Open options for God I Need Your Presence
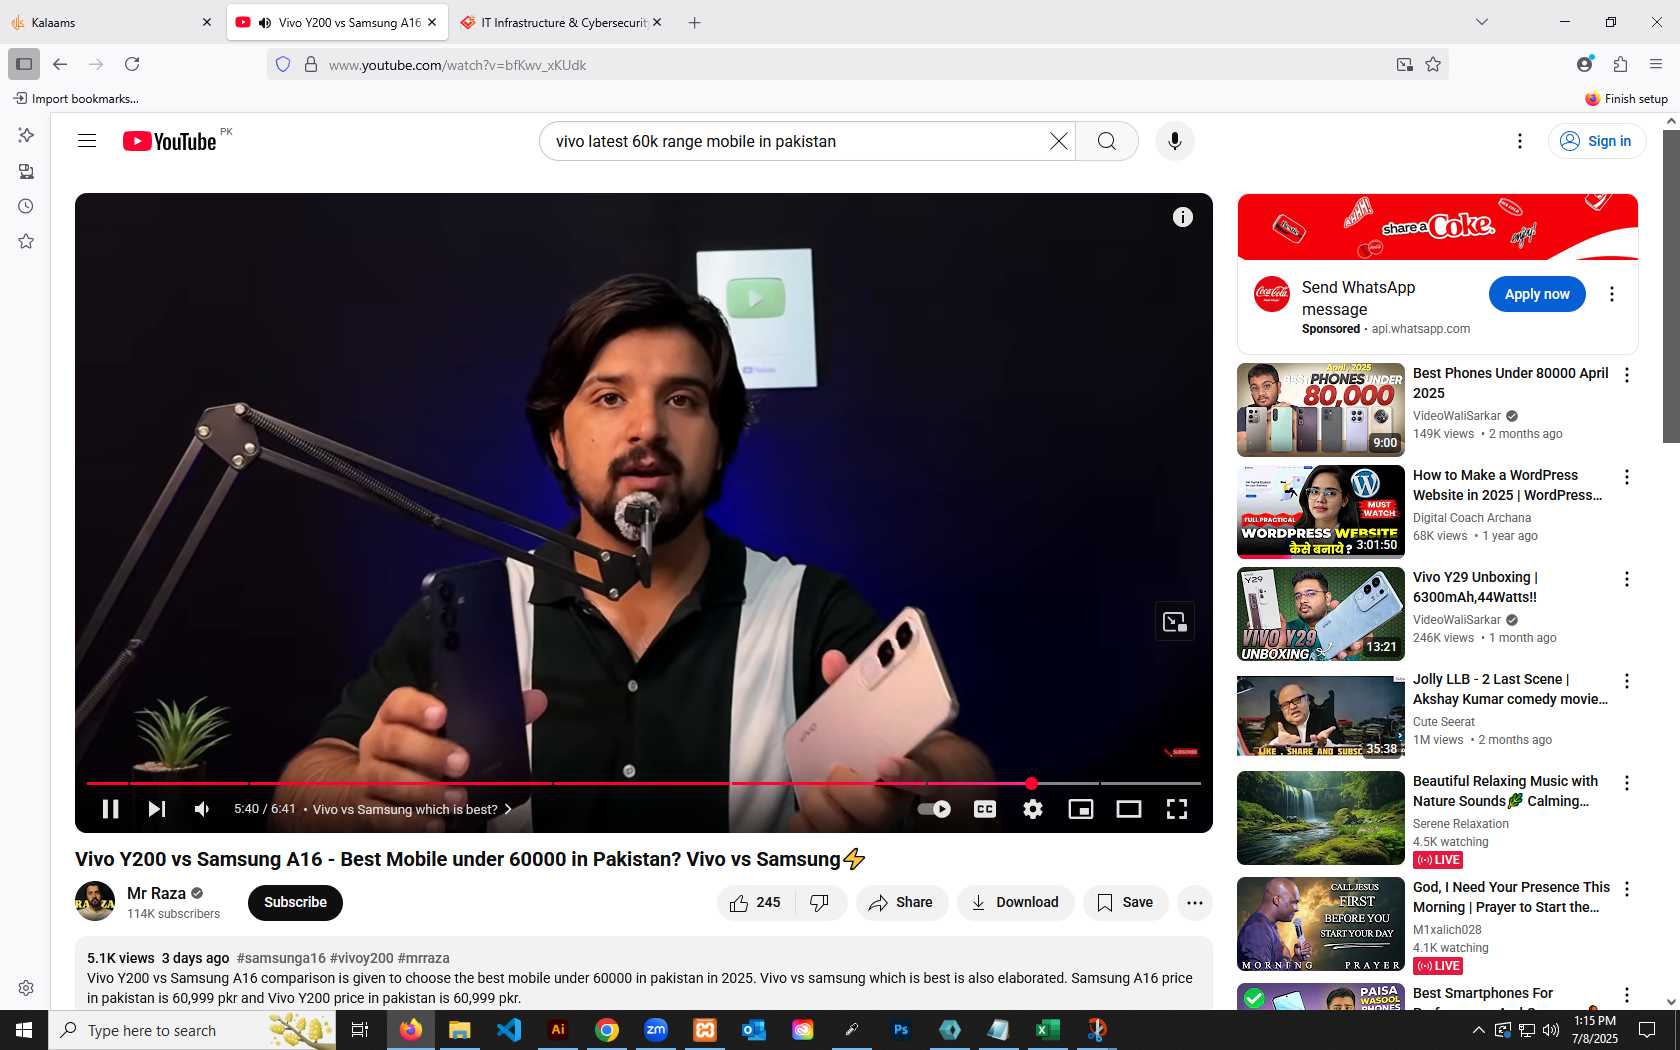Viewport: 1680px width, 1050px height. click(x=1627, y=889)
